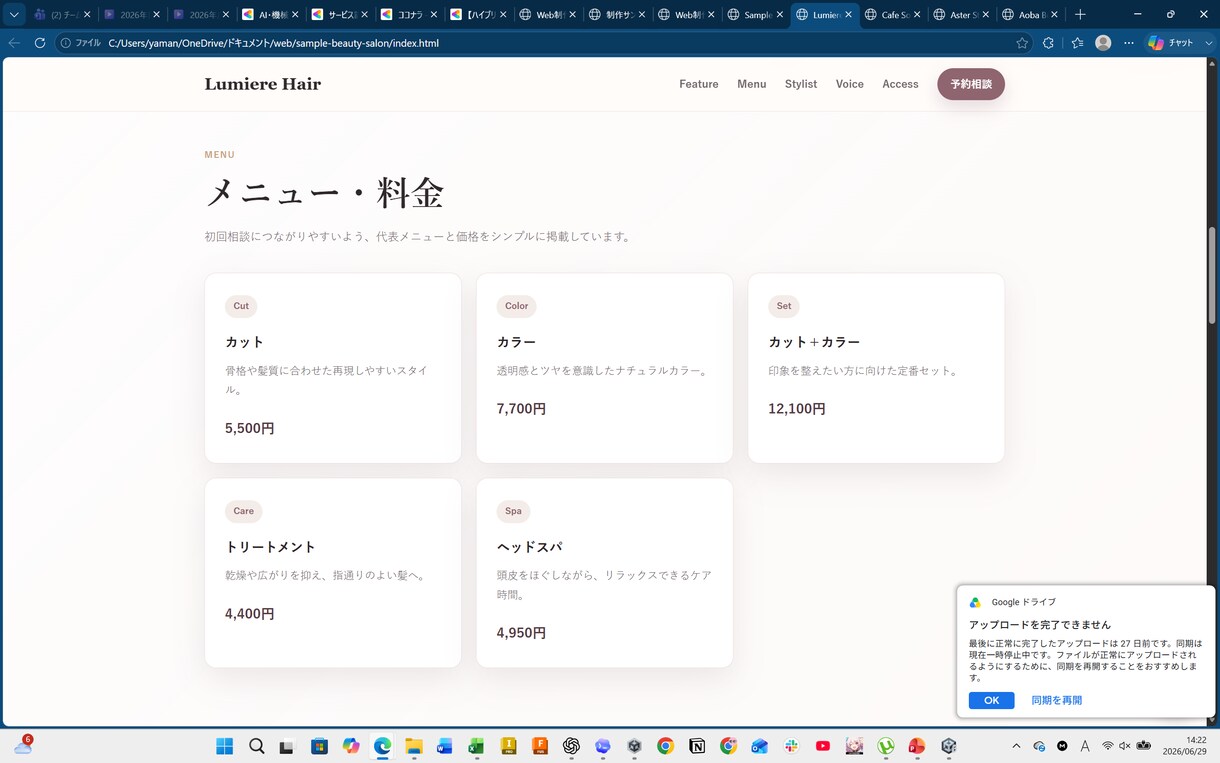Viewport: 1220px width, 763px height.
Task: Open YouTube app from taskbar
Action: 823,746
